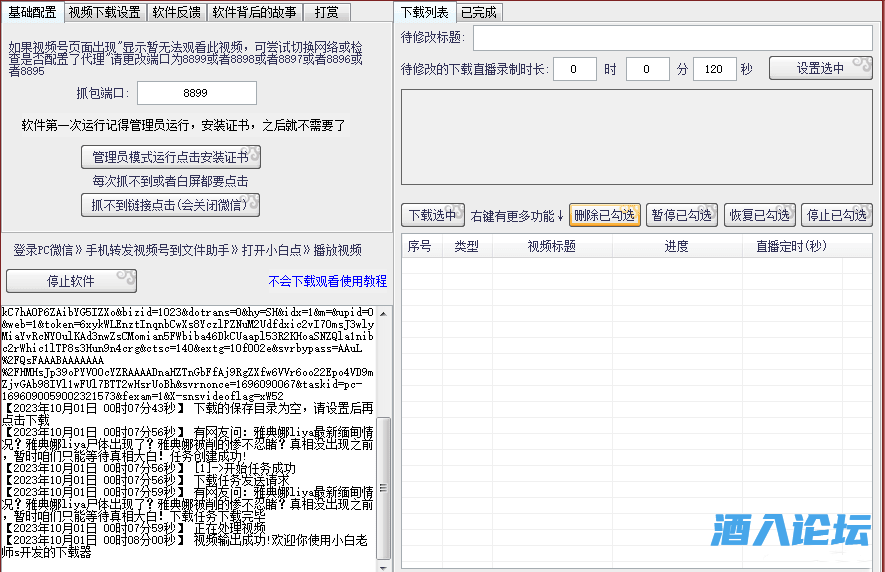The height and width of the screenshot is (572, 885).
Task: Click the 暂停已勾选 button
Action: click(x=682, y=215)
